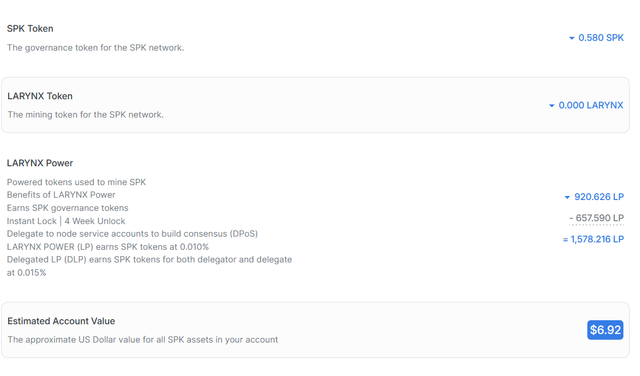Screen dimensions: 640x376
Task: Click the LARYNX Token heading
Action: 40,96
